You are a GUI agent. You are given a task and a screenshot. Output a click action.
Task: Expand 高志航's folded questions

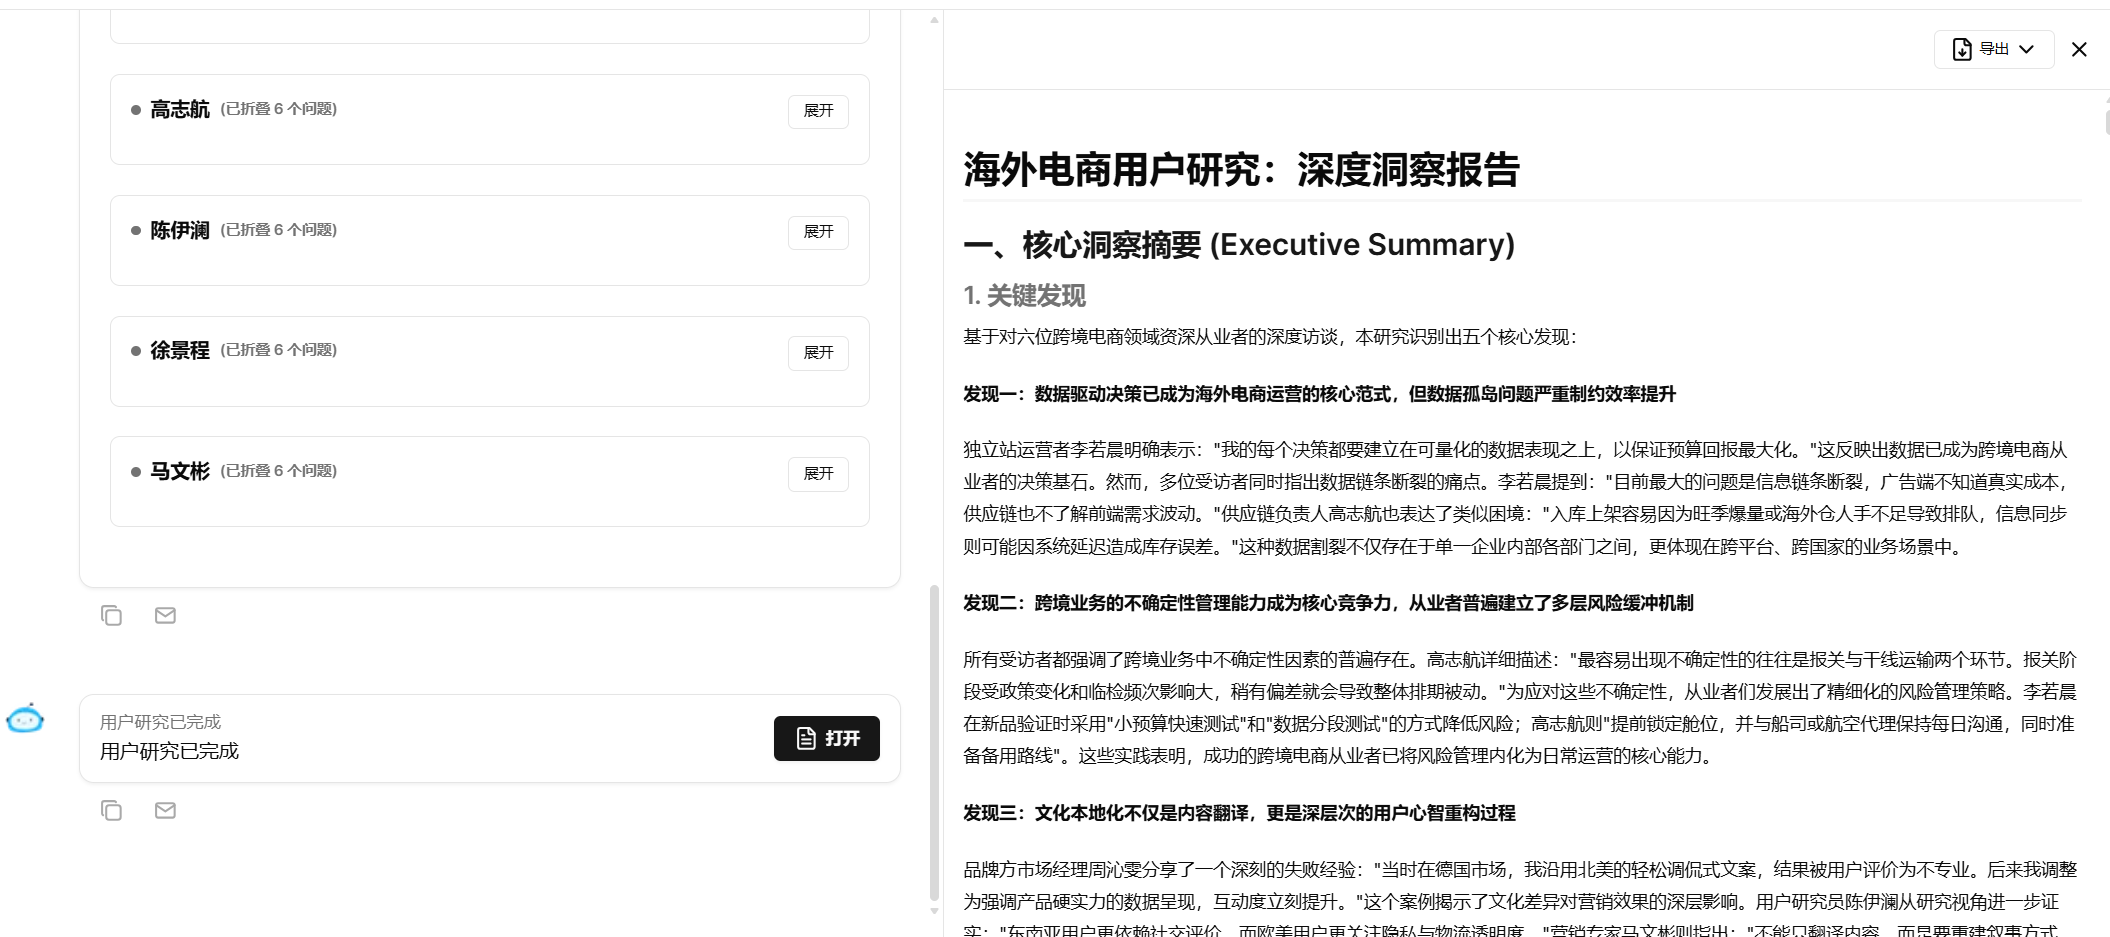[x=818, y=111]
